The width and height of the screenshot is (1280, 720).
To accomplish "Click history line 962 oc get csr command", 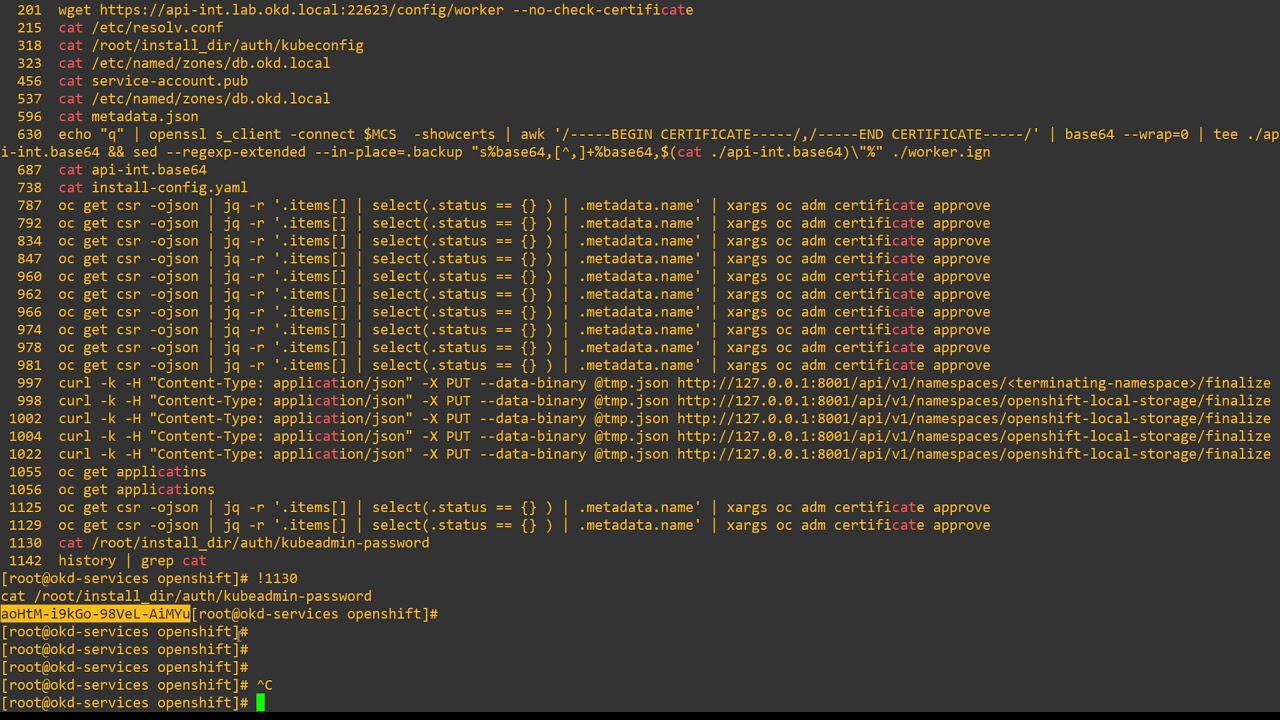I will 524,294.
